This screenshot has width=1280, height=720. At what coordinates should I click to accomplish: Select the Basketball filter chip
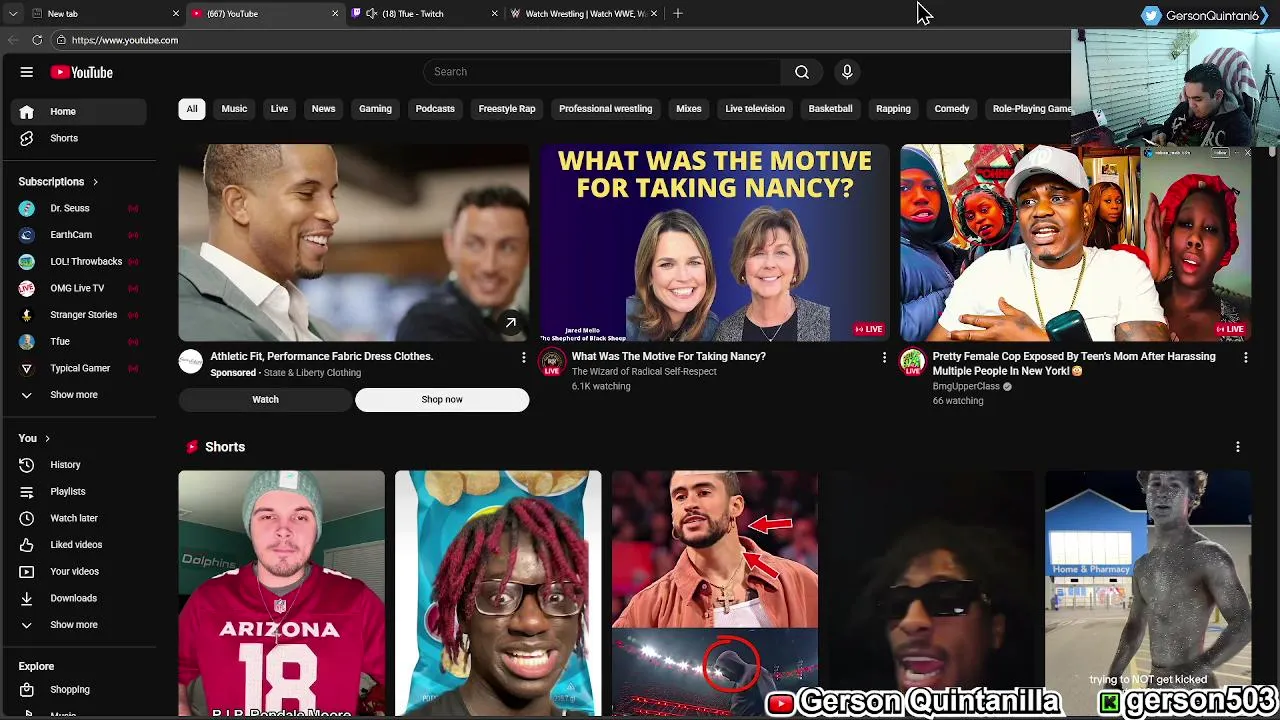tap(830, 109)
